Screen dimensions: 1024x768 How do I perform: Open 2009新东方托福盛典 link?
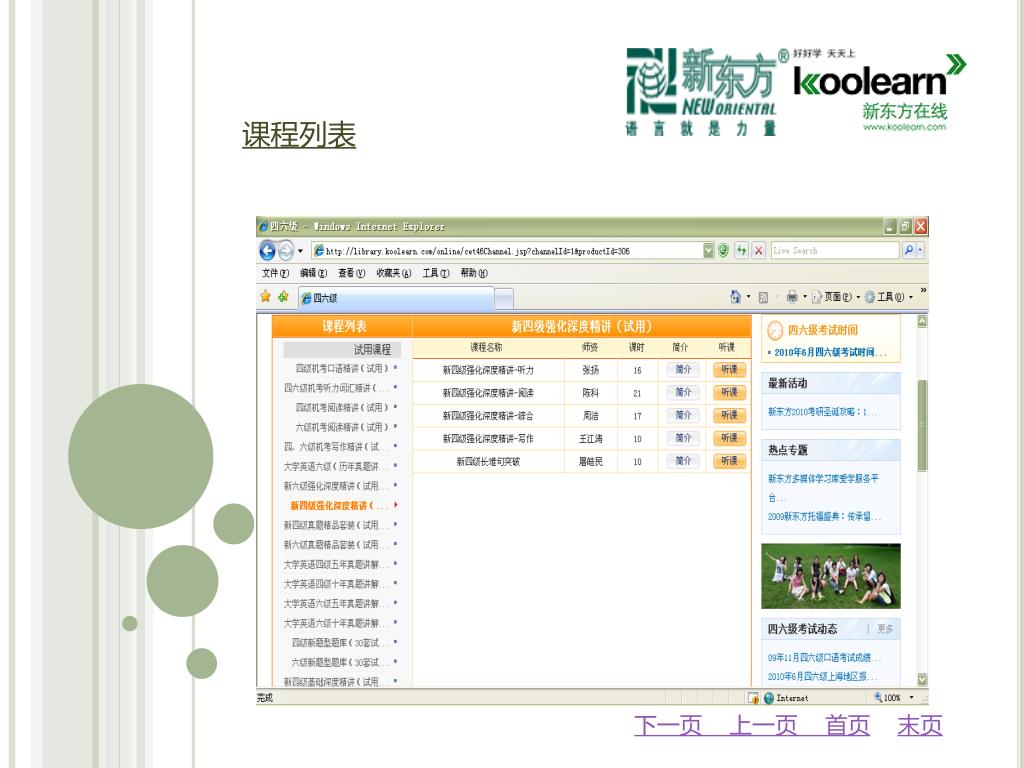(x=824, y=517)
